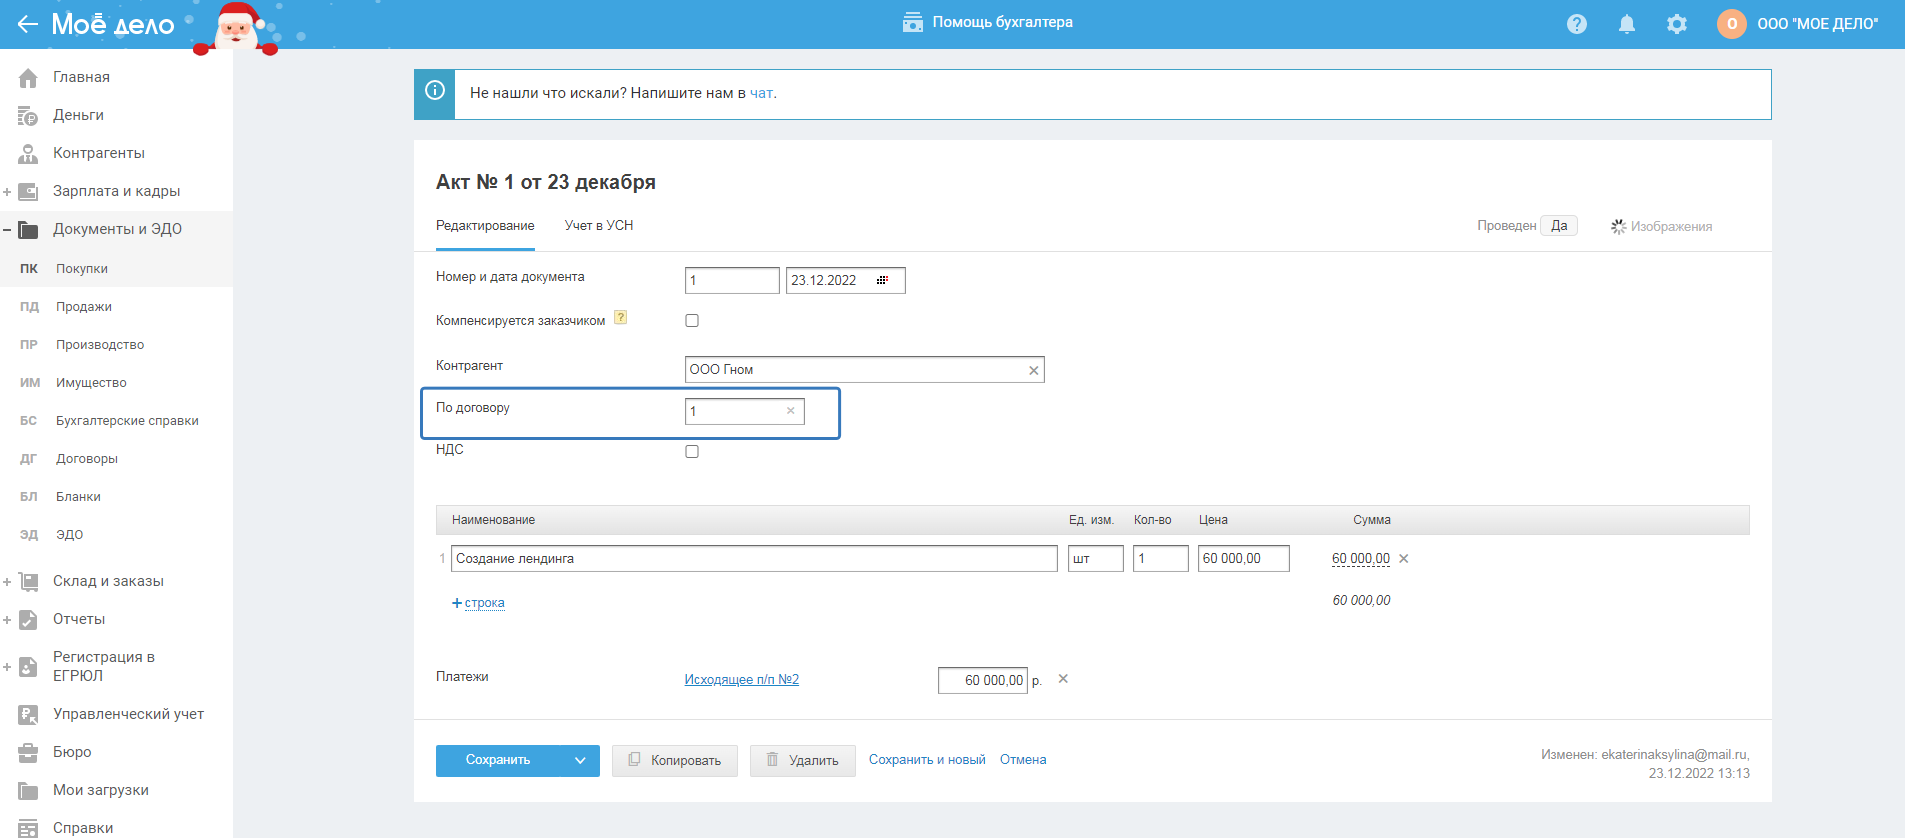Open settings gear icon

pos(1677,24)
